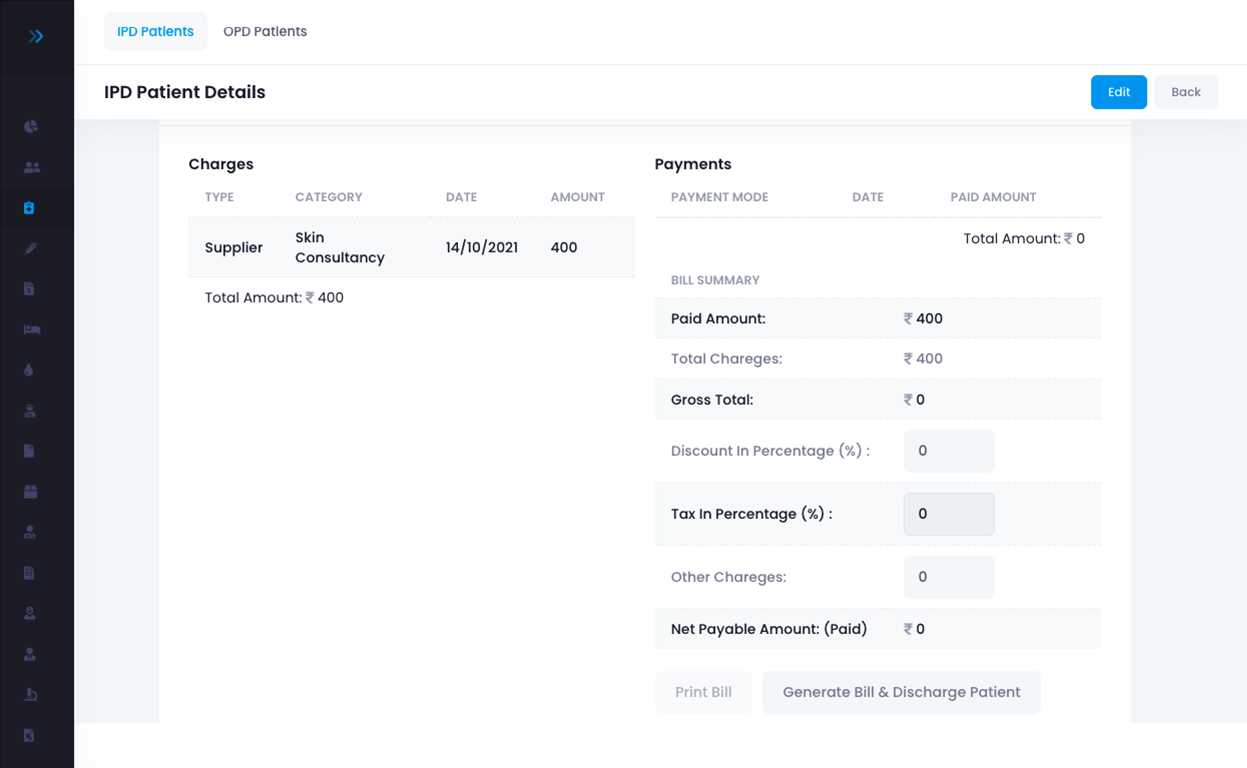Focus the Discount In Percentage input field
The height and width of the screenshot is (768, 1247).
948,451
